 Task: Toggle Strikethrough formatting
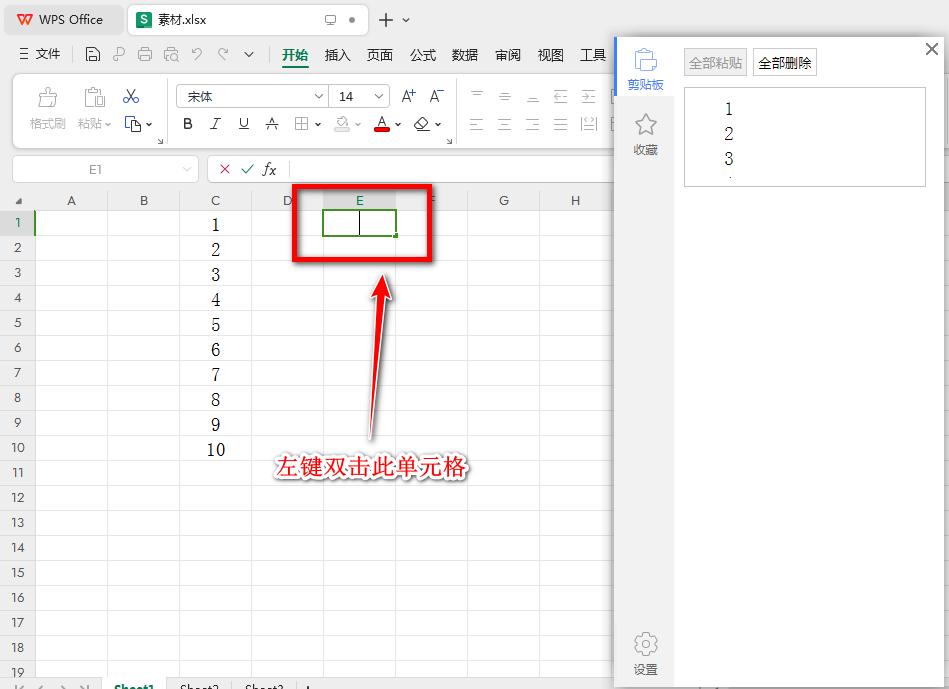(272, 124)
